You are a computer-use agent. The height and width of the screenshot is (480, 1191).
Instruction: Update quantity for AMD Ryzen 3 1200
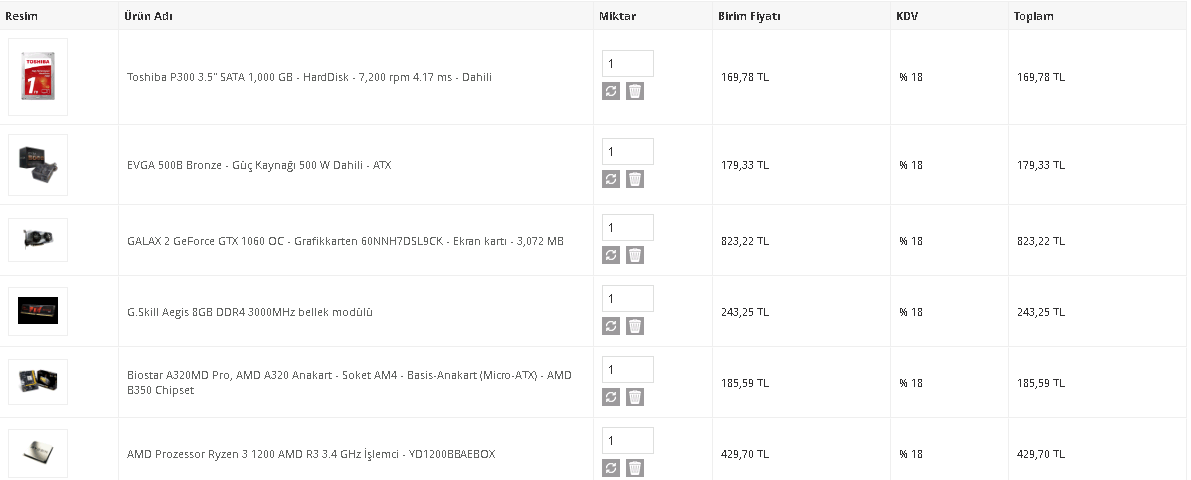(611, 469)
